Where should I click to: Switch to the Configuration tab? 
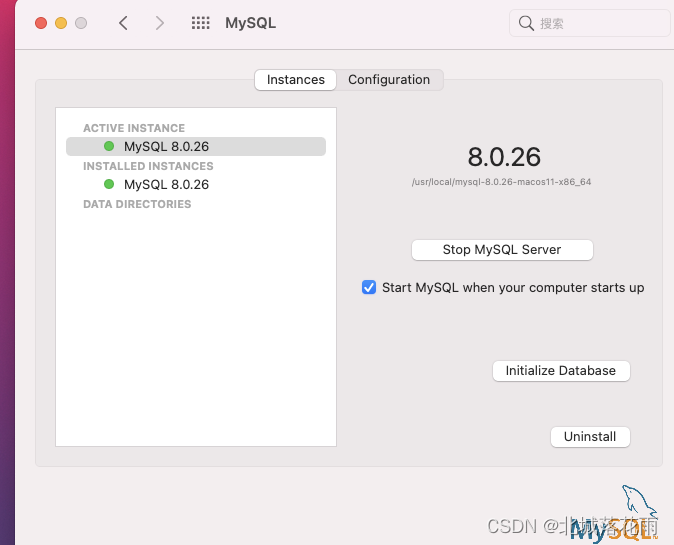coord(389,80)
